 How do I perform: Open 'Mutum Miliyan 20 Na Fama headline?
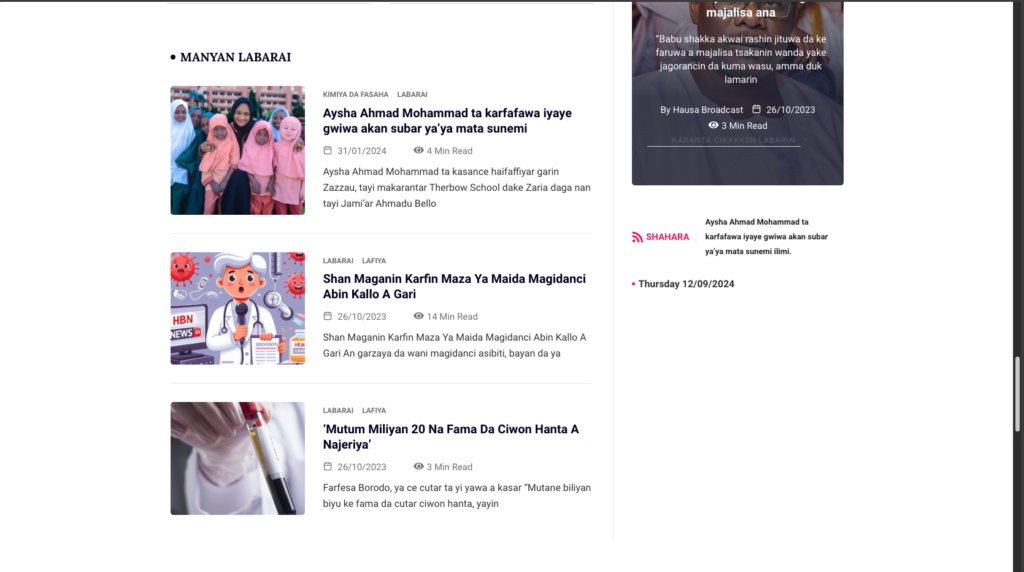click(451, 437)
